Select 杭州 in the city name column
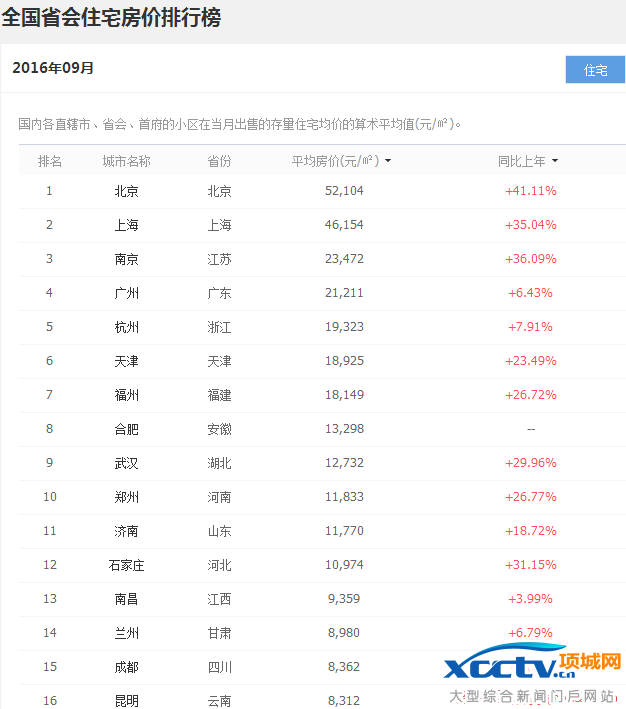 point(126,327)
